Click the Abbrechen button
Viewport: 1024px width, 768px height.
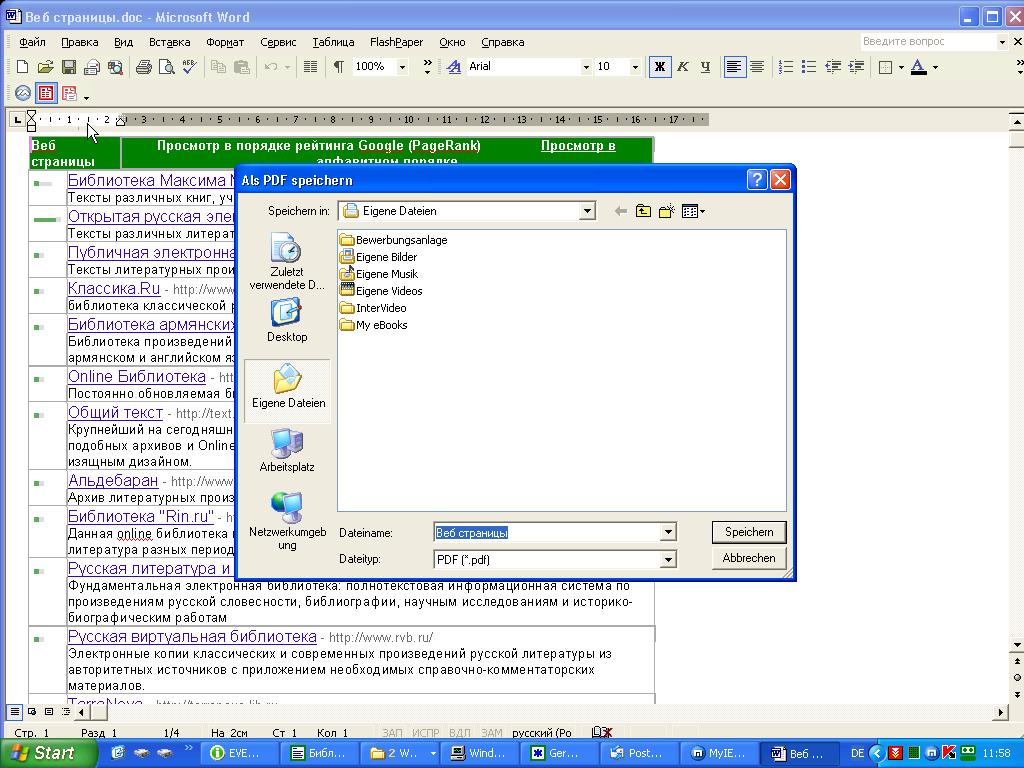pyautogui.click(x=749, y=558)
